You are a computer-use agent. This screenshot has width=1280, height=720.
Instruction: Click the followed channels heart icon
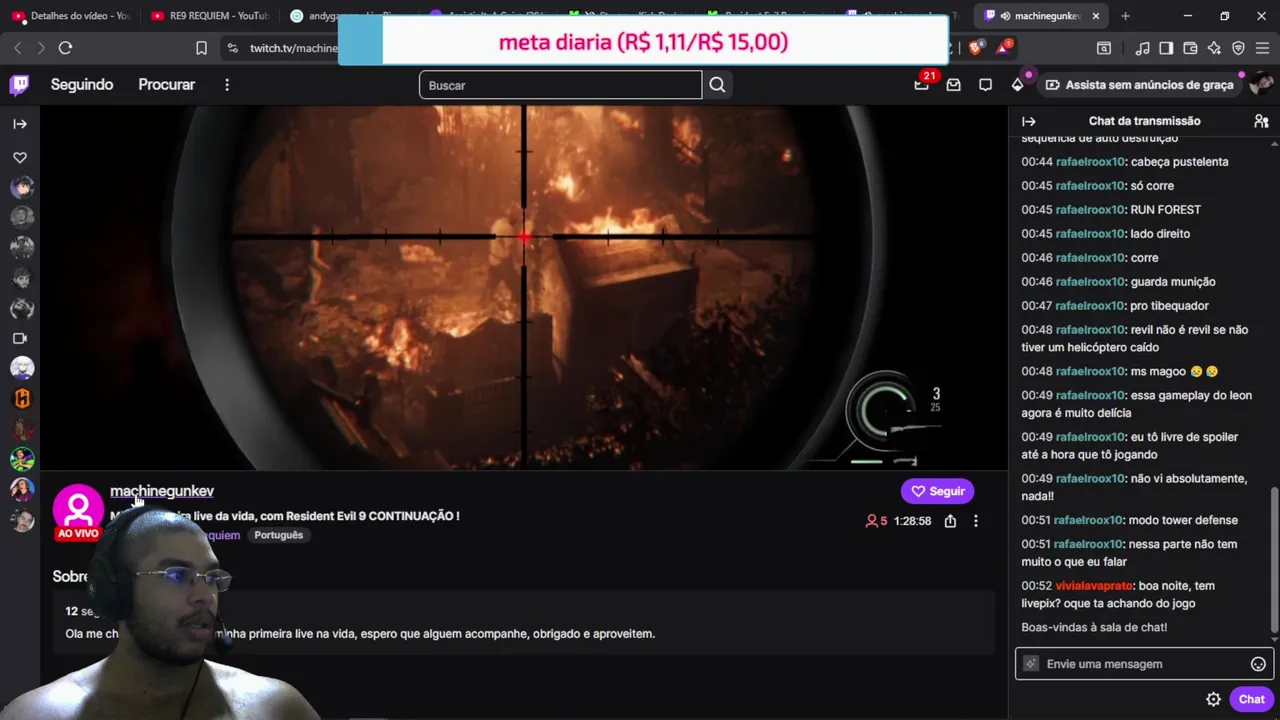tap(20, 158)
